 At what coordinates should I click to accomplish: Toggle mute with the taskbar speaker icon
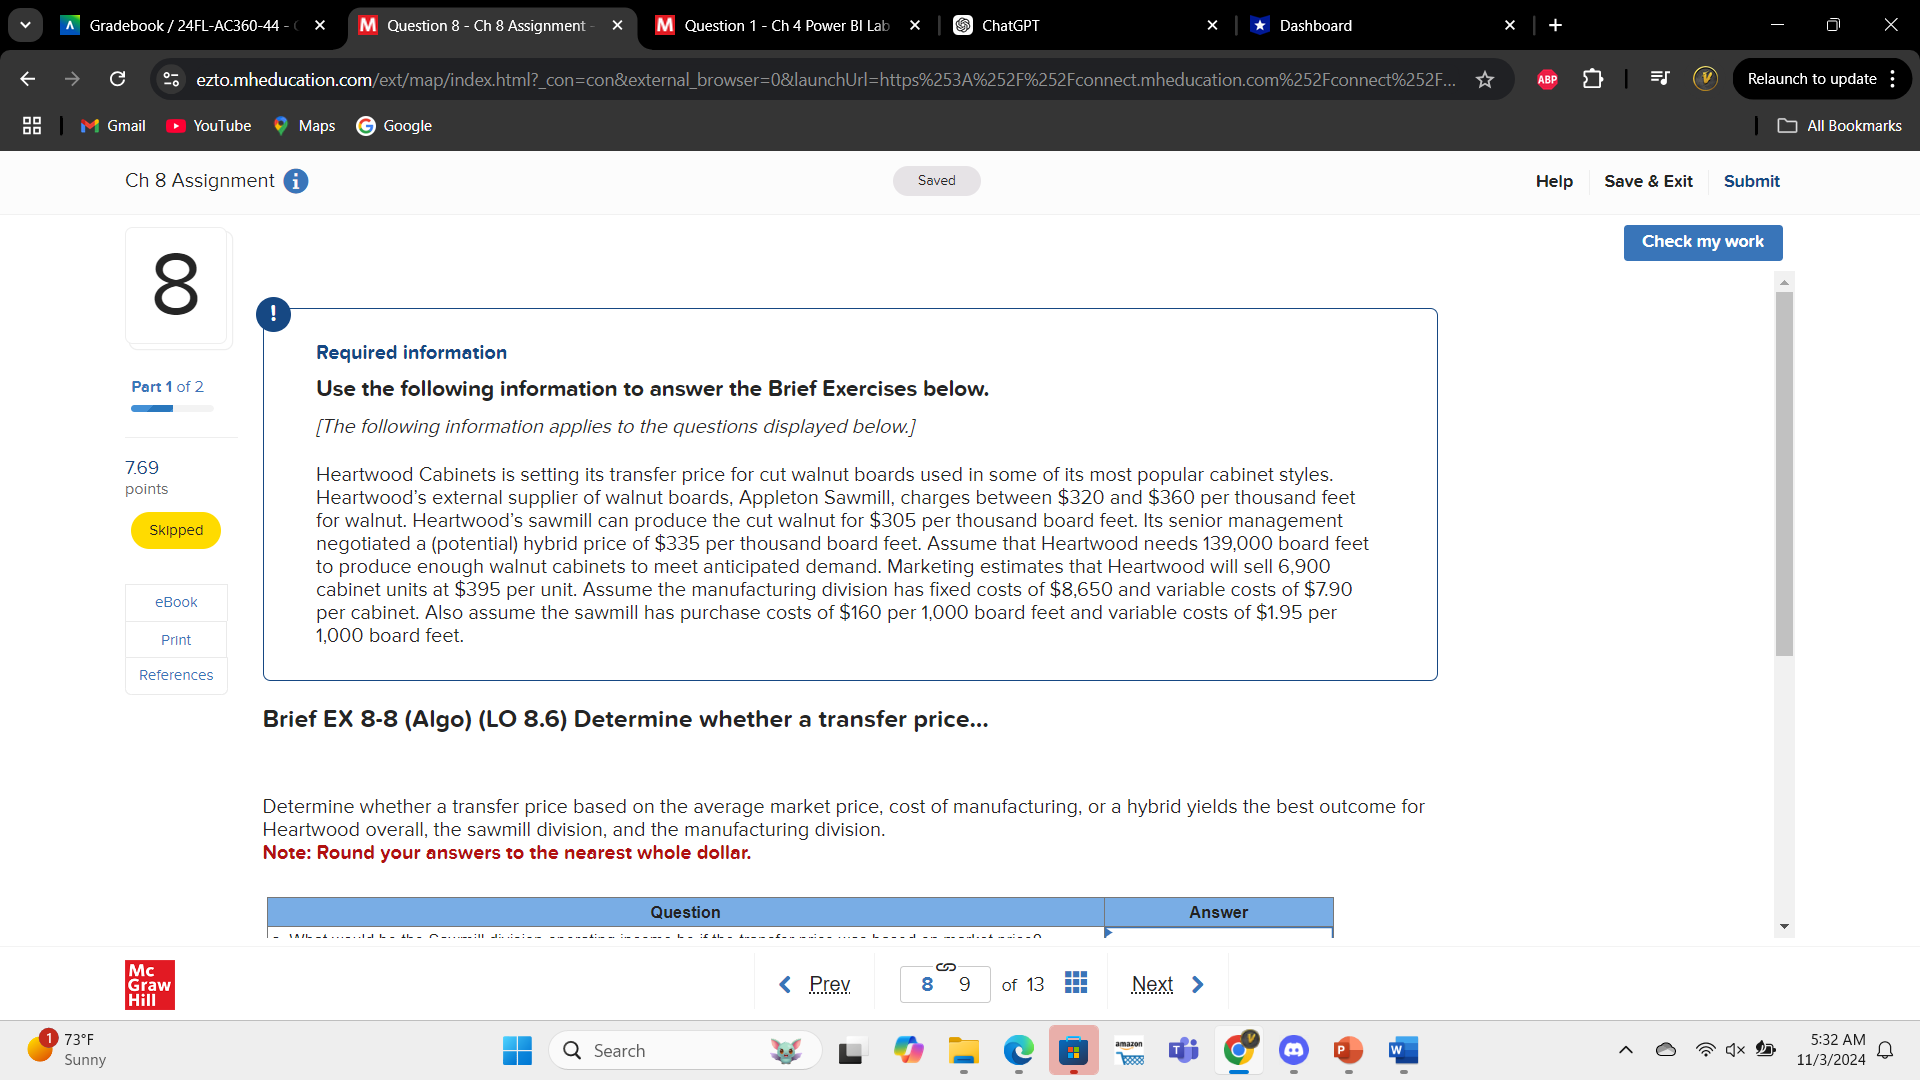tap(1733, 1050)
